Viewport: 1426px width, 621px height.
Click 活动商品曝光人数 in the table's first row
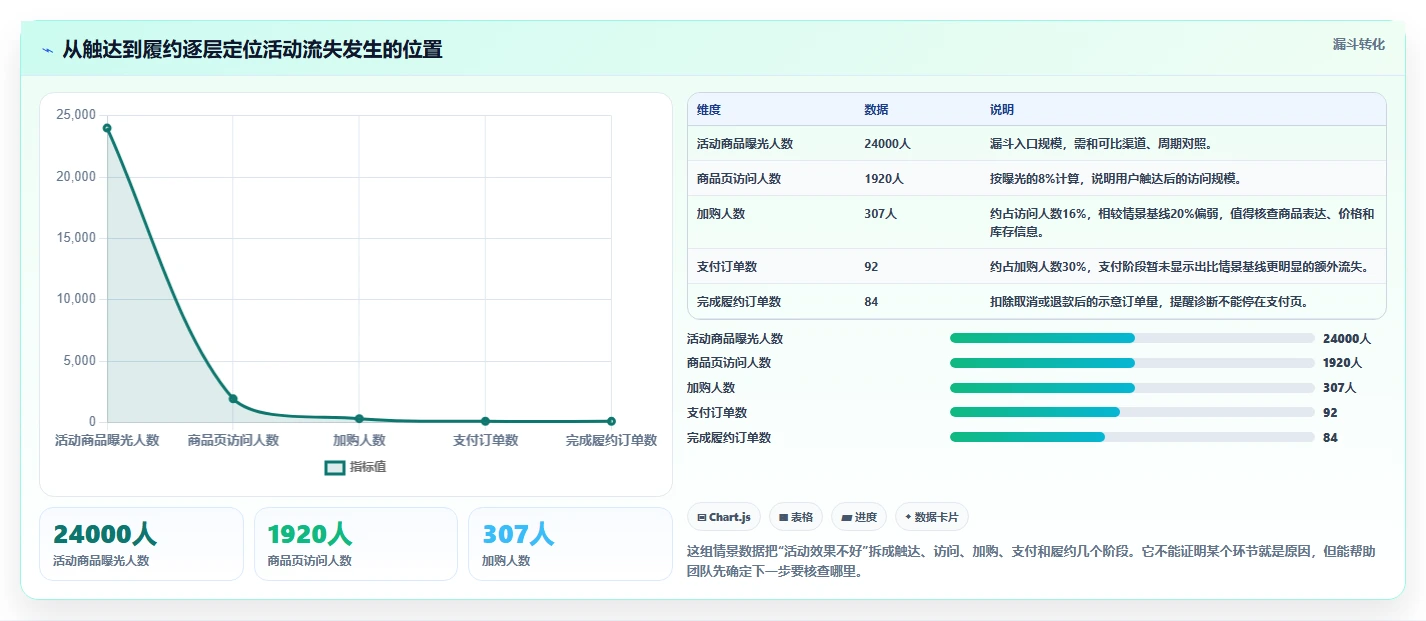pyautogui.click(x=745, y=144)
